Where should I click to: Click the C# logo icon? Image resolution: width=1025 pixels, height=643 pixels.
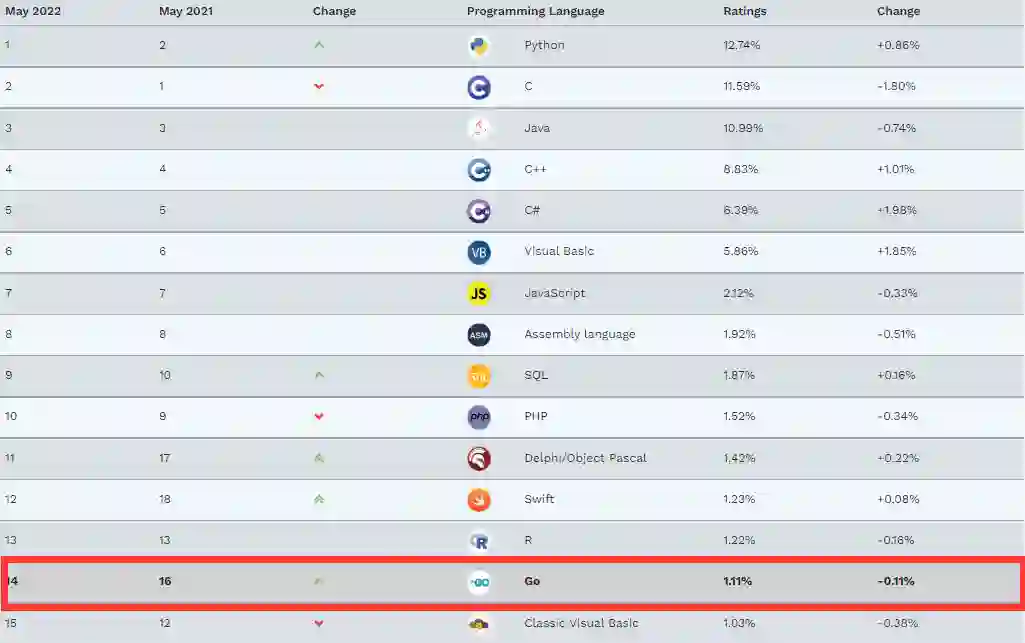click(479, 211)
